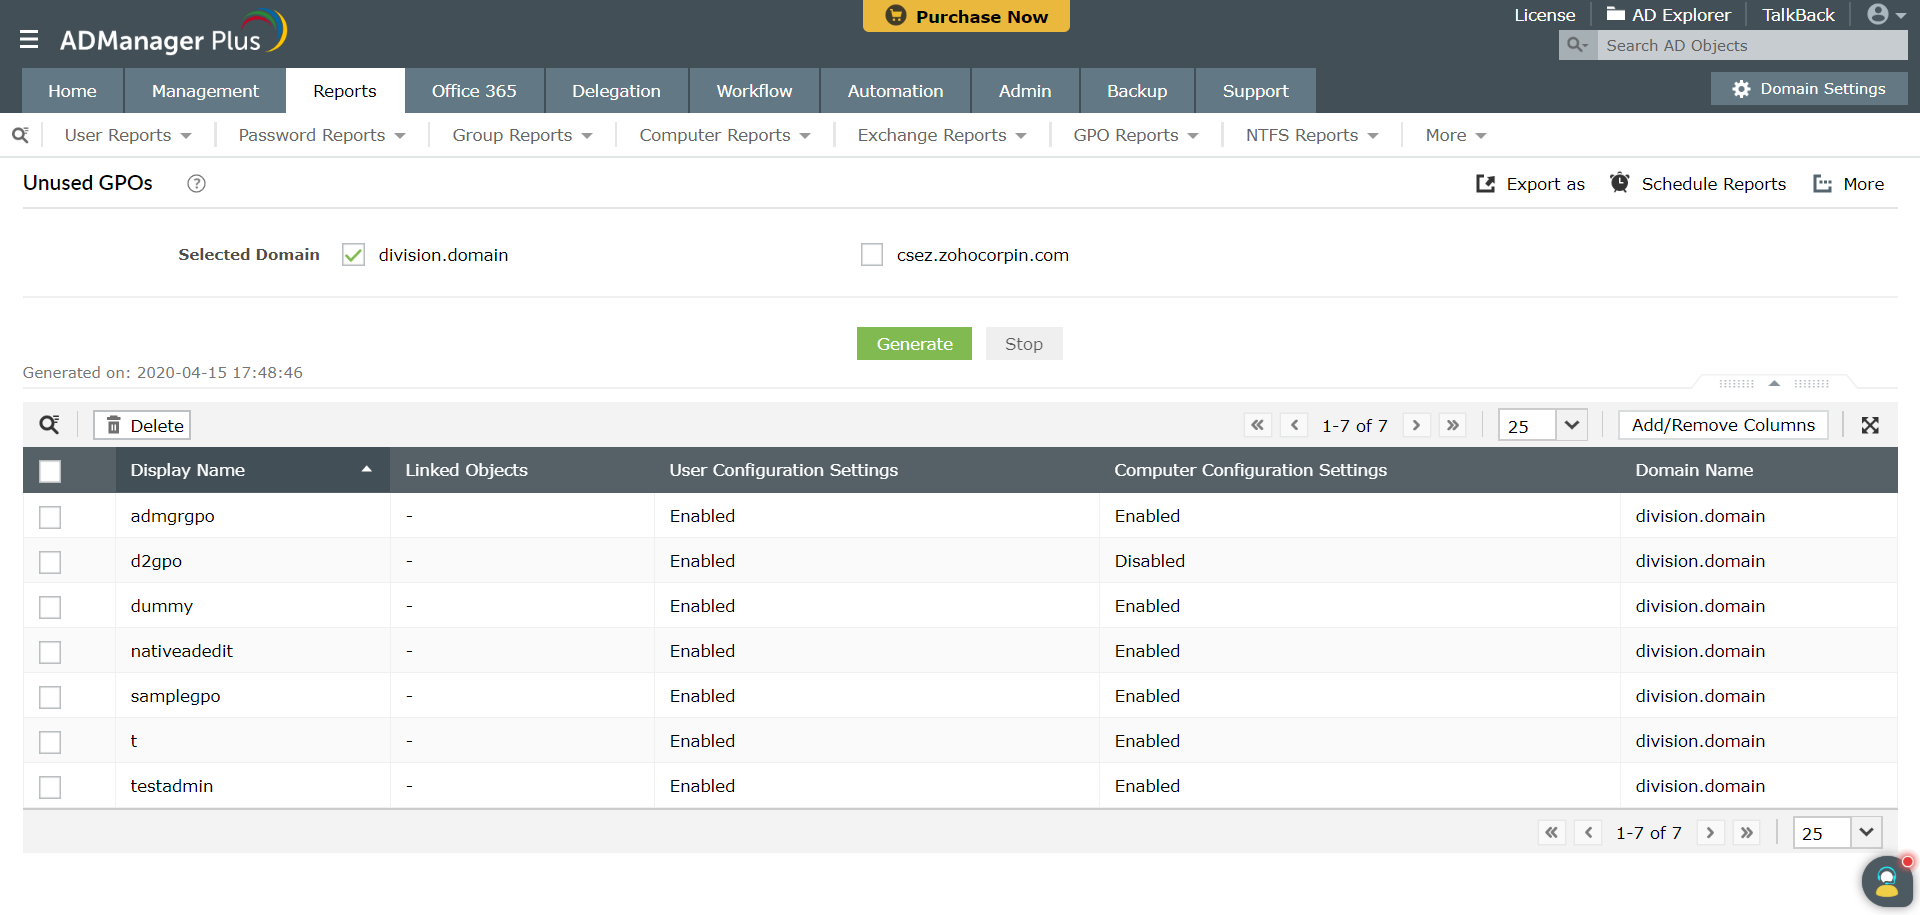The image size is (1920, 915).
Task: Sort by Display Name using the sort arrow
Action: point(367,469)
